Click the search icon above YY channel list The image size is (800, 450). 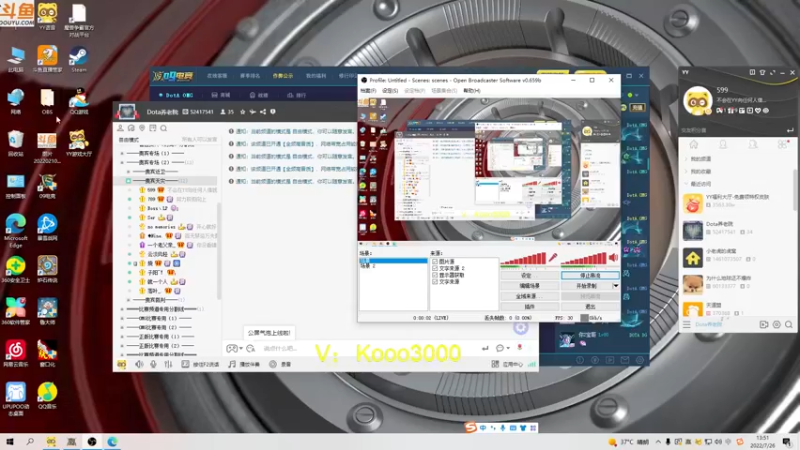[164, 128]
